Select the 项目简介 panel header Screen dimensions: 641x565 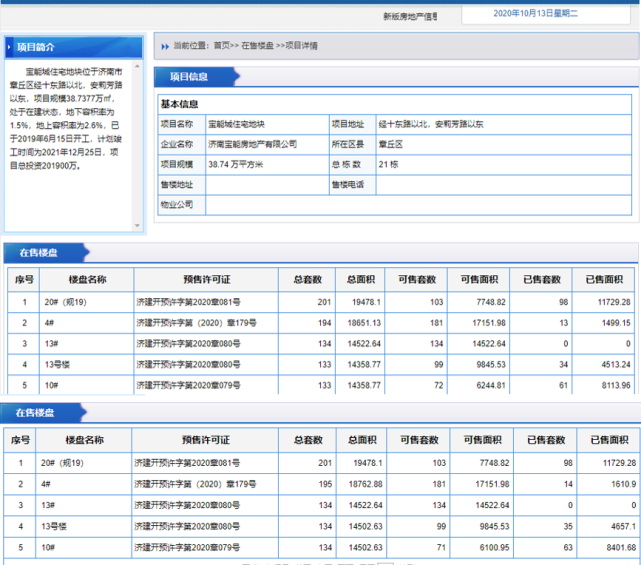(37, 47)
